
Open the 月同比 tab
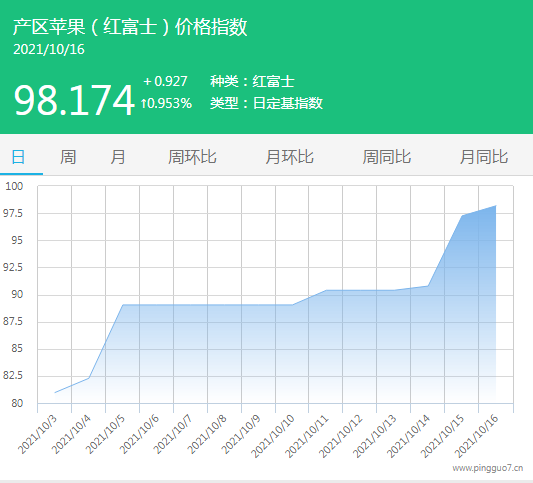point(484,157)
